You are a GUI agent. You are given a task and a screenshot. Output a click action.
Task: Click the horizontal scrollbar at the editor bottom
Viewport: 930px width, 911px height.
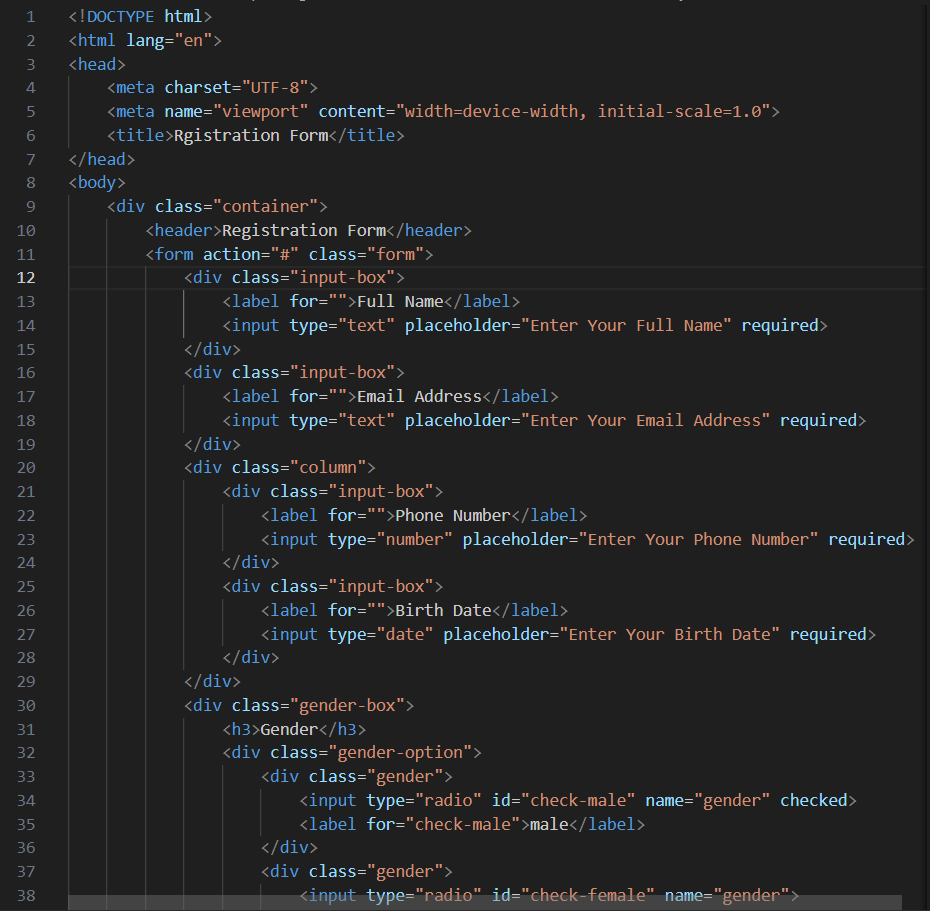click(x=485, y=903)
